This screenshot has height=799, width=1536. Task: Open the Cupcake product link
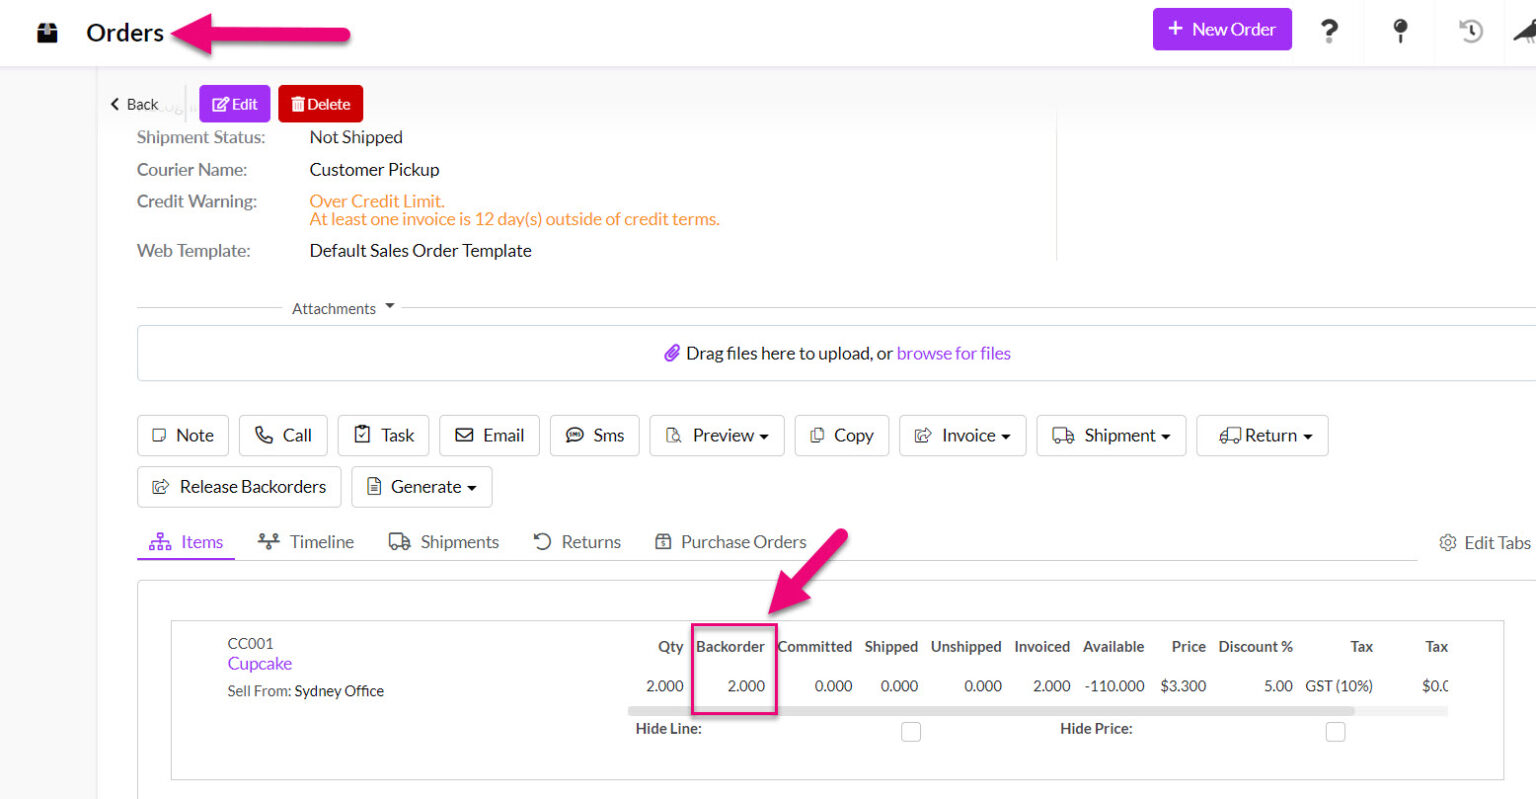(x=259, y=663)
